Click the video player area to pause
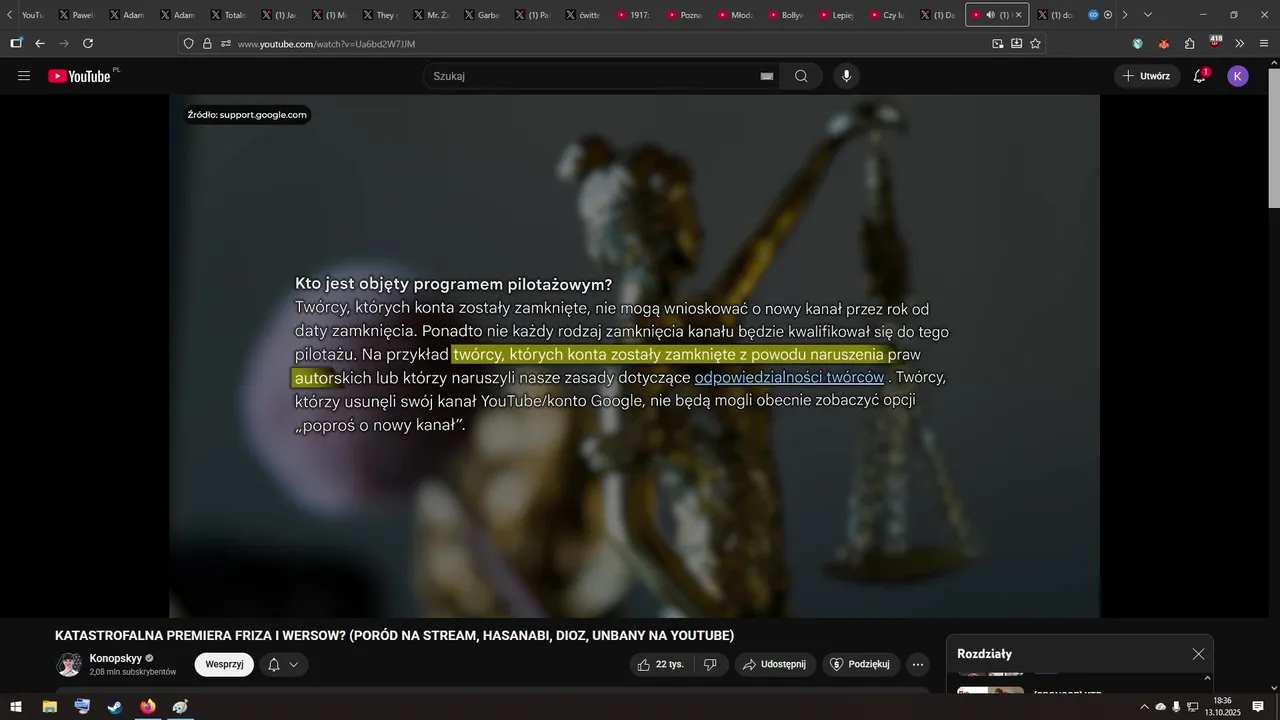 pos(634,356)
